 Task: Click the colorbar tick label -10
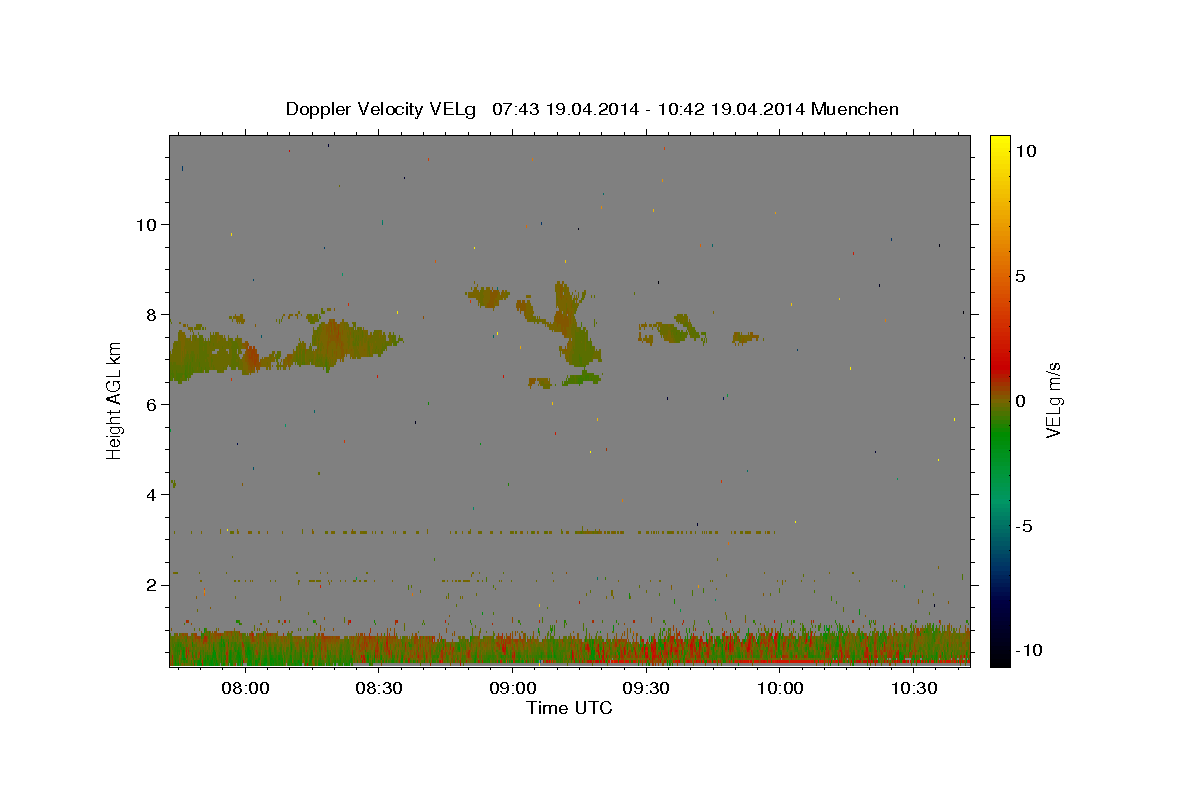1029,651
